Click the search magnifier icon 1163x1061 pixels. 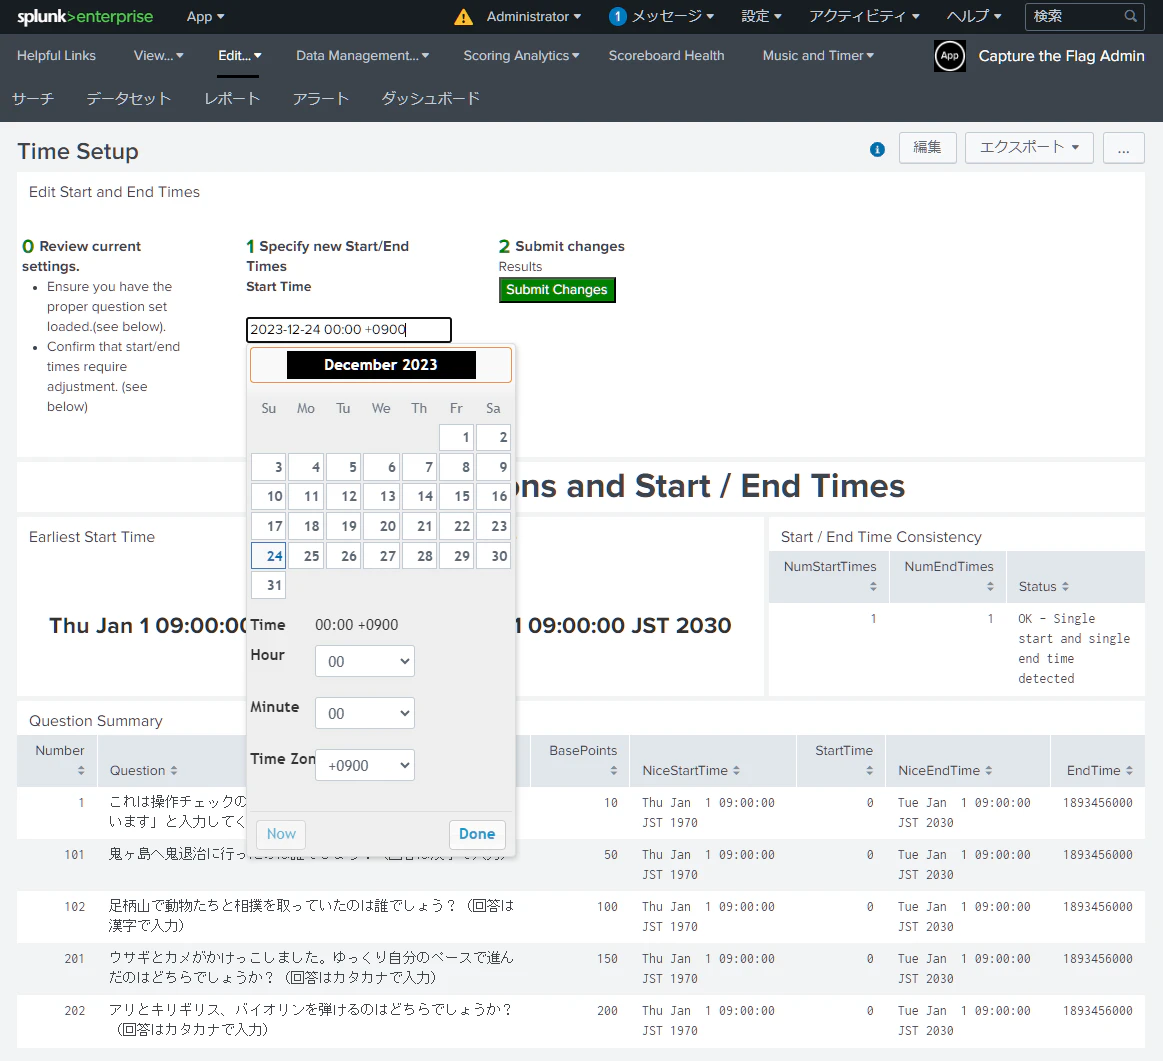(1130, 16)
